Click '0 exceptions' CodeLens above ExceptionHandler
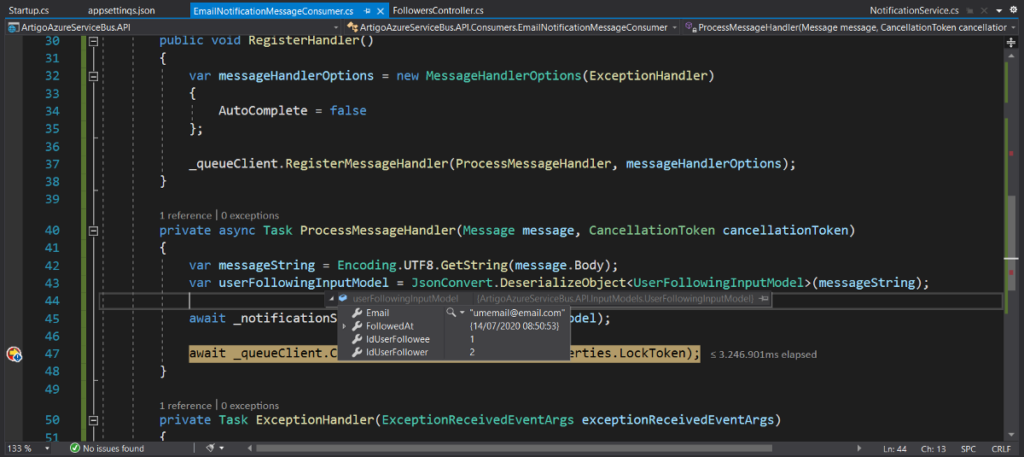This screenshot has height=457, width=1024. click(249, 405)
